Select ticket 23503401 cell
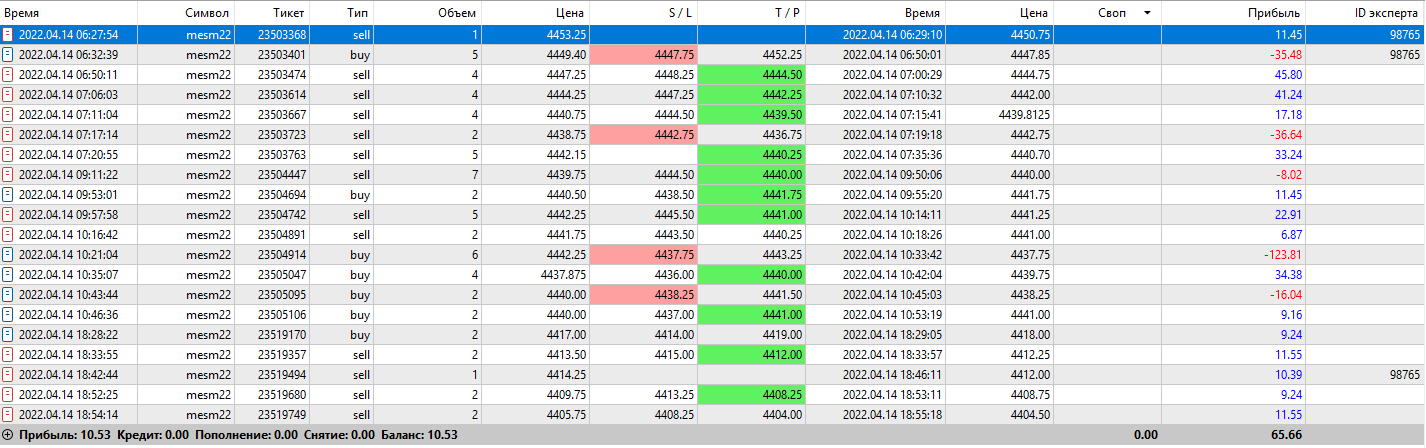 click(272, 54)
